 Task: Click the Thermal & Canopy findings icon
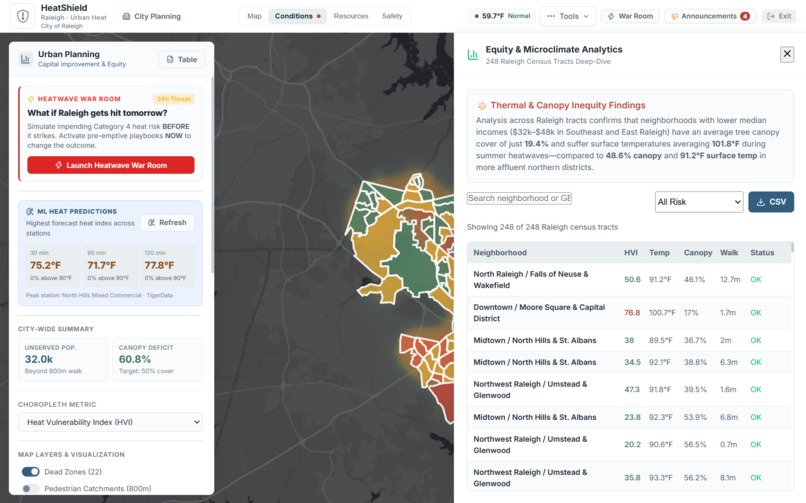482,105
